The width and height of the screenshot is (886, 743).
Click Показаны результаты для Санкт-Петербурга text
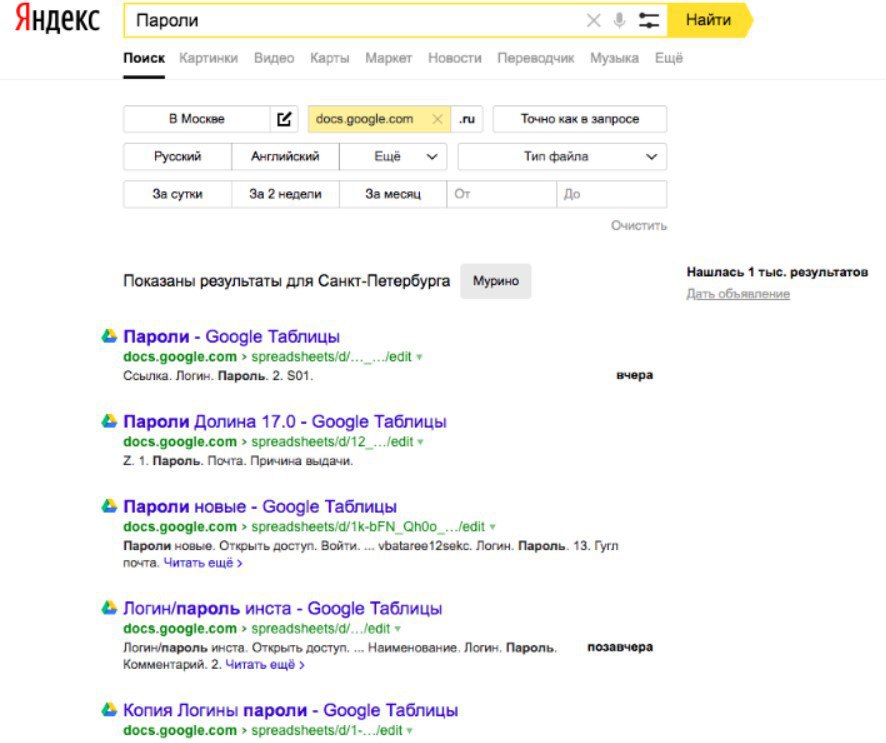pyautogui.click(x=286, y=281)
